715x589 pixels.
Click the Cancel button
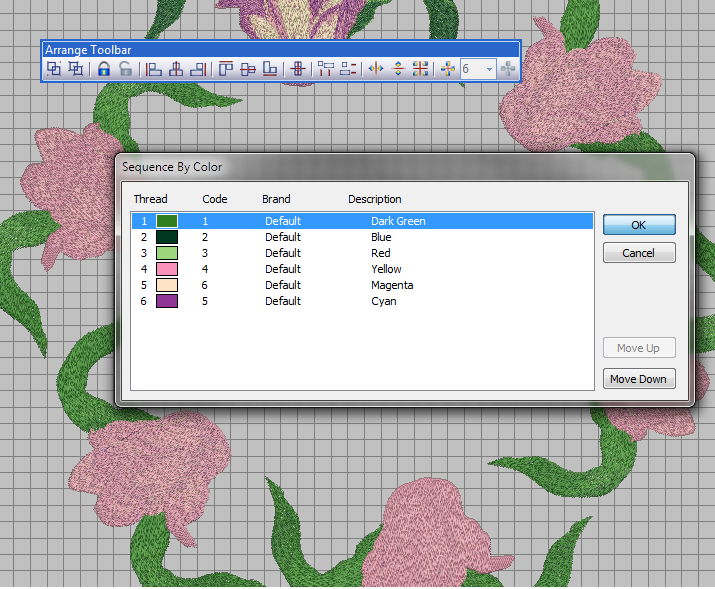click(x=639, y=253)
